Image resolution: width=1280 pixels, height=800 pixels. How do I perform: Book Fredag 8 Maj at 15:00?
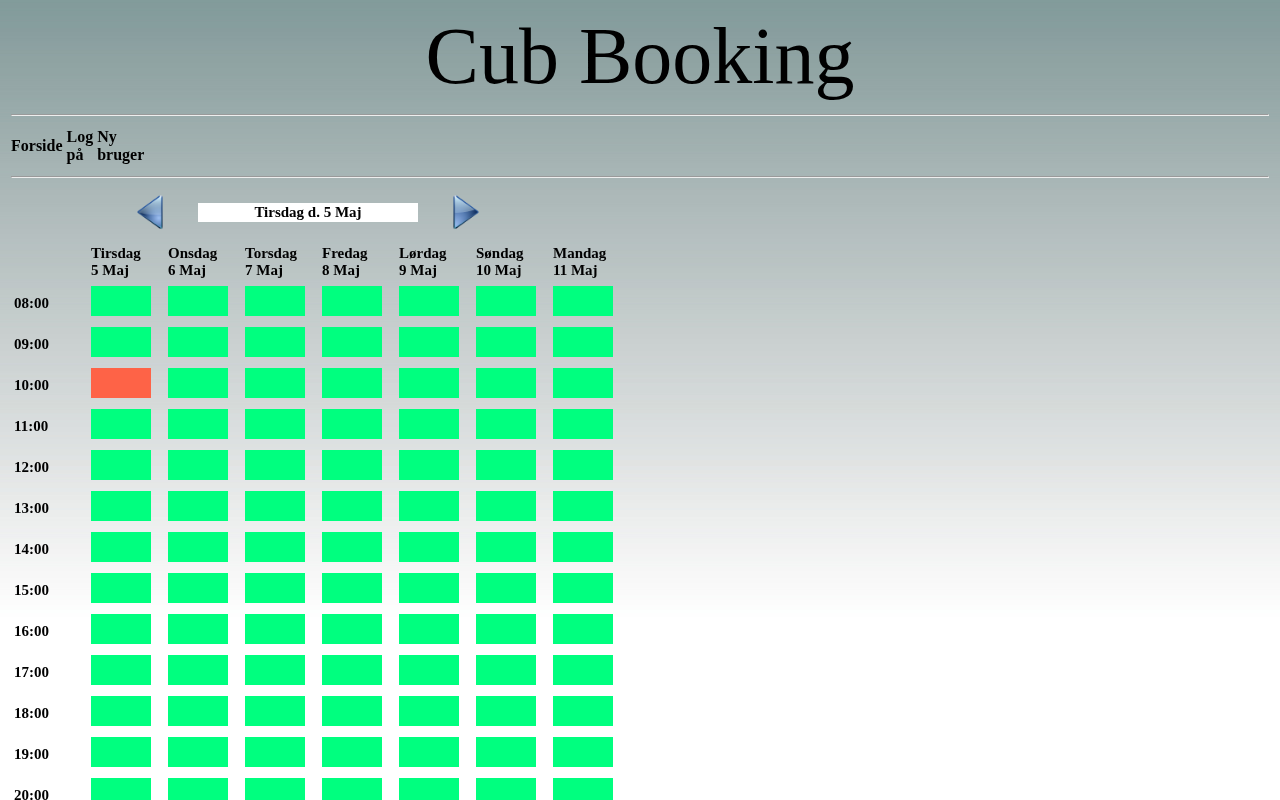(x=352, y=588)
